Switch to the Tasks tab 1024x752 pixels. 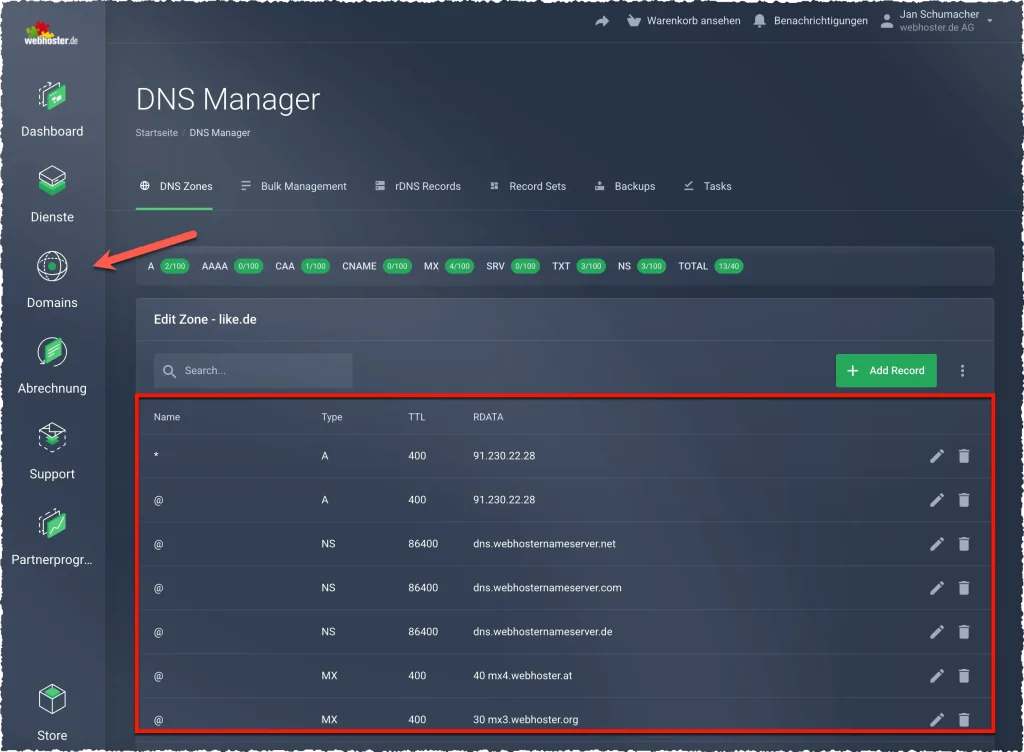click(x=707, y=187)
